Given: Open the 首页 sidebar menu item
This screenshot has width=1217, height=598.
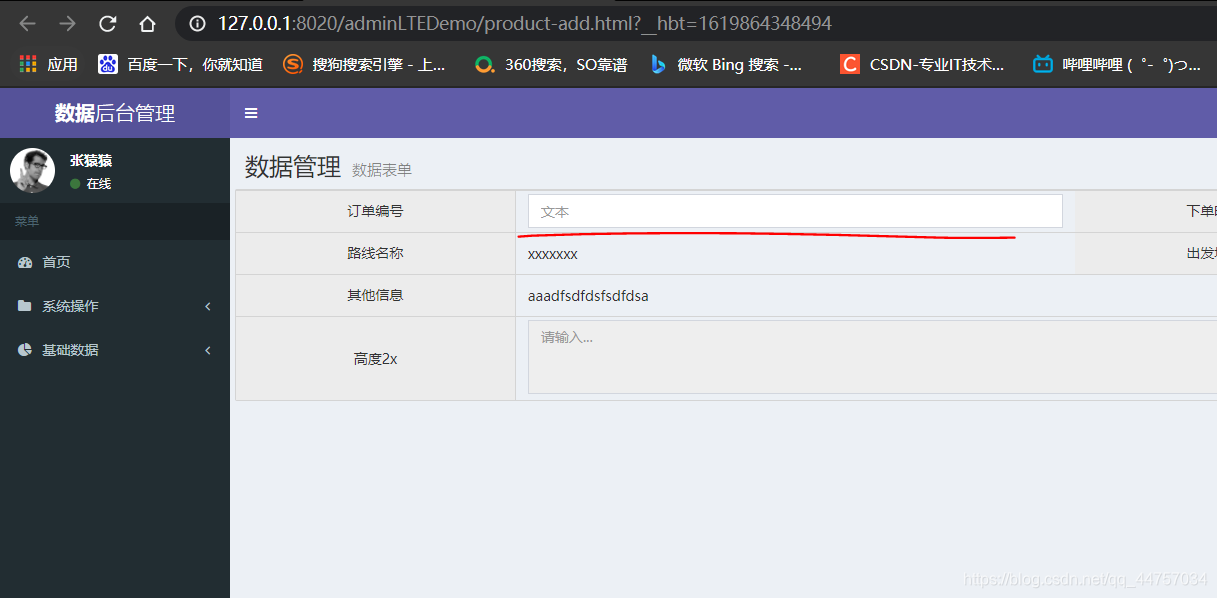Looking at the screenshot, I should (x=115, y=262).
